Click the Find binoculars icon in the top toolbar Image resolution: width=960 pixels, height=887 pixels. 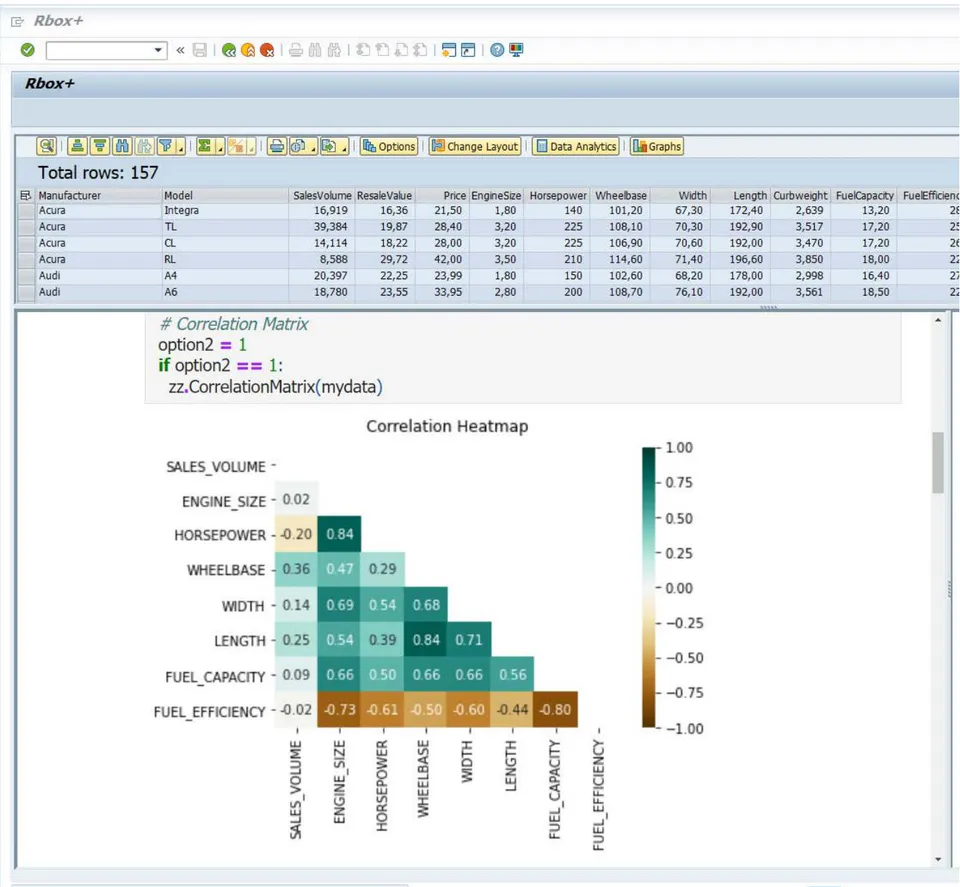point(315,50)
